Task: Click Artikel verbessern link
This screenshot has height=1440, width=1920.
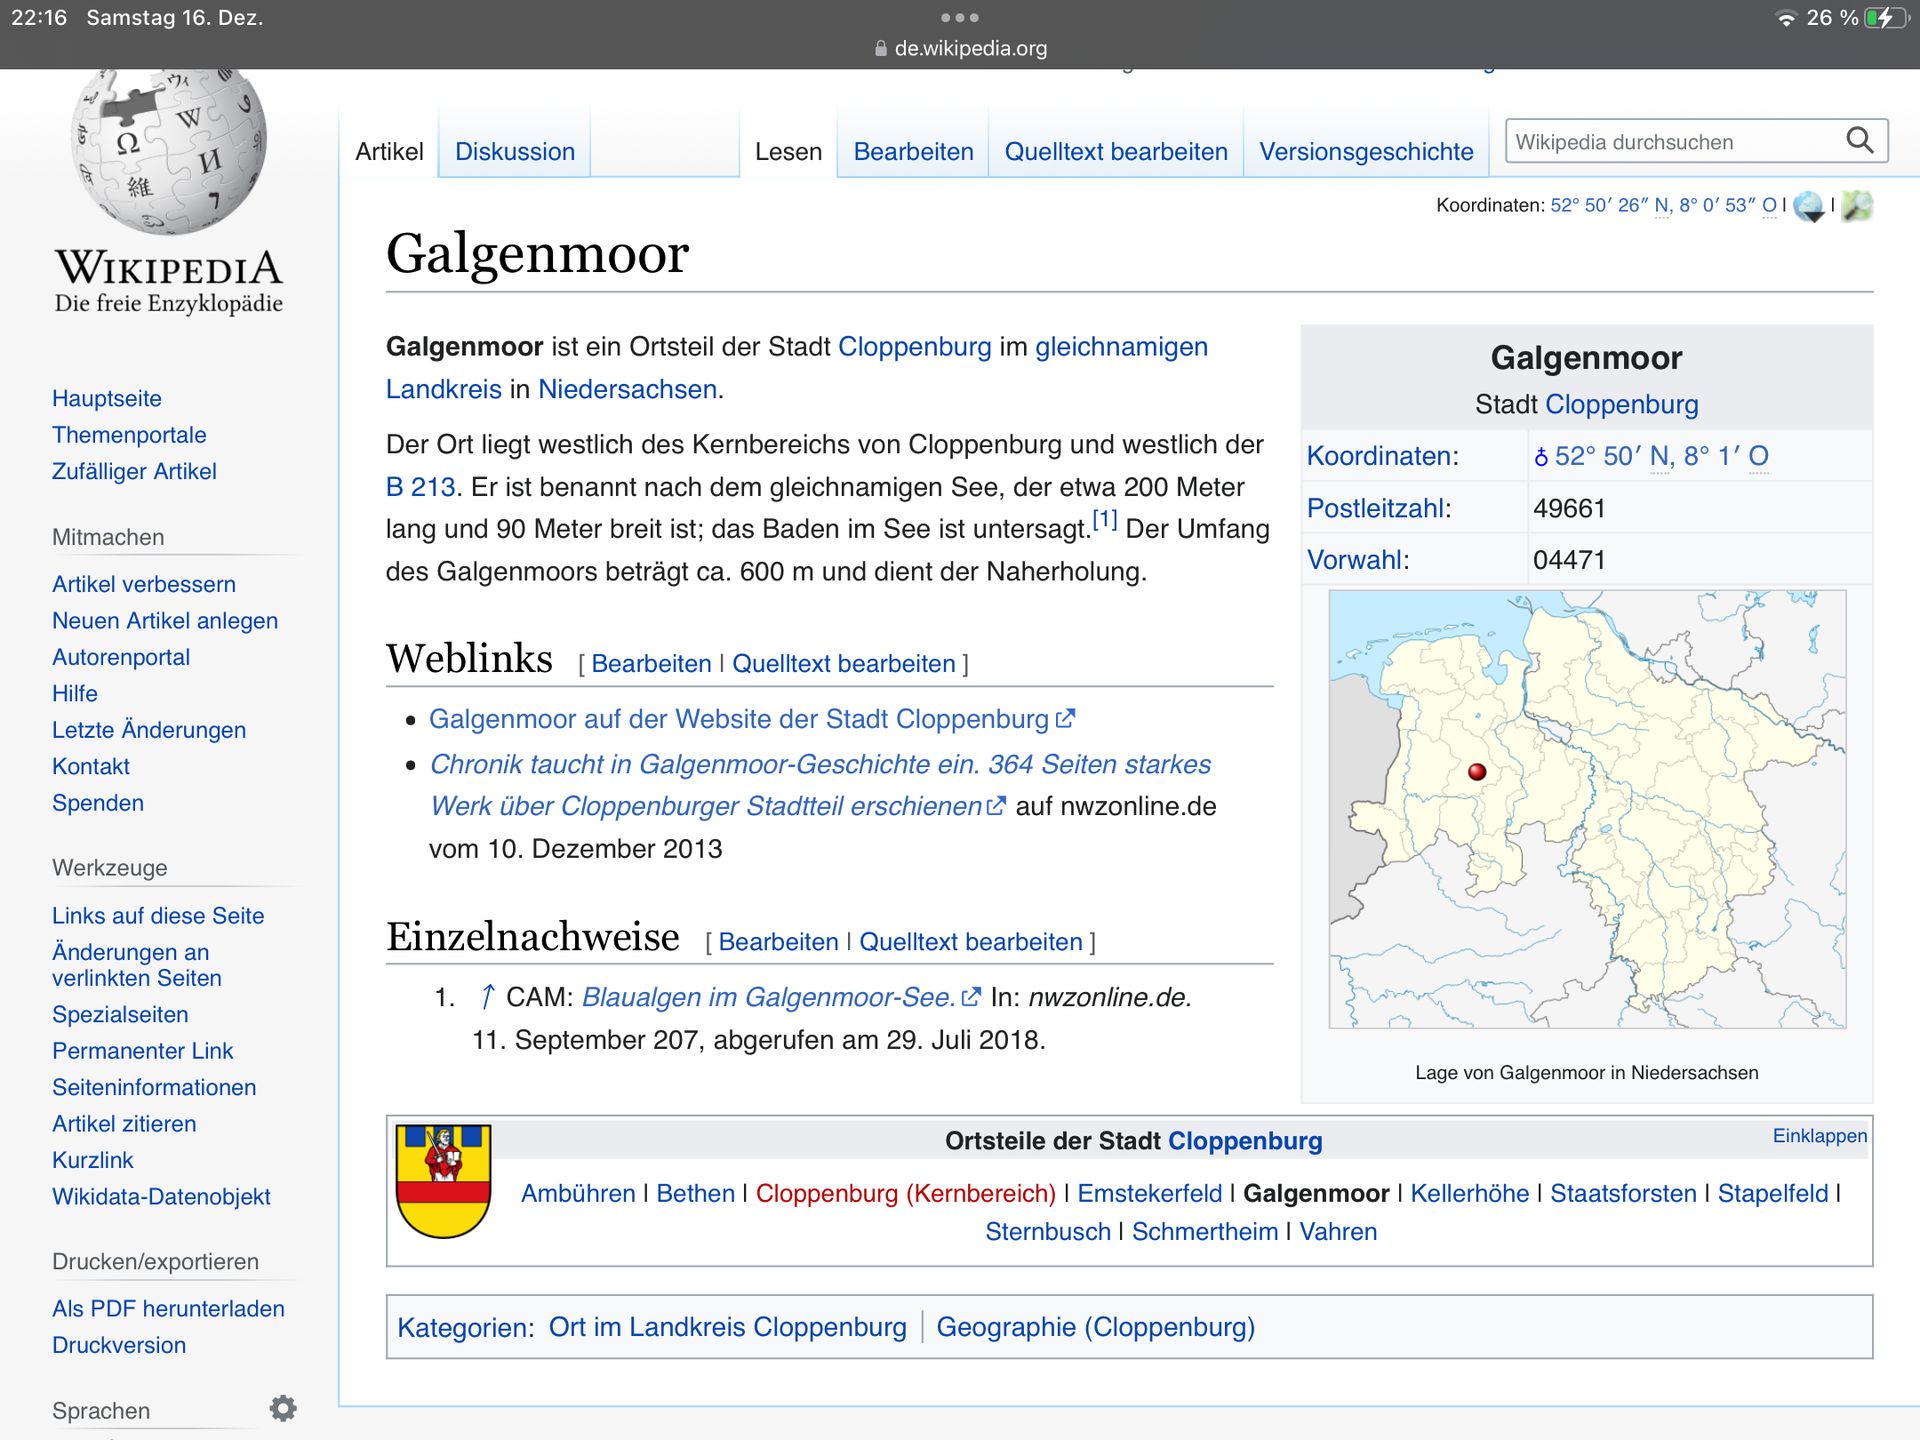Action: [x=144, y=584]
